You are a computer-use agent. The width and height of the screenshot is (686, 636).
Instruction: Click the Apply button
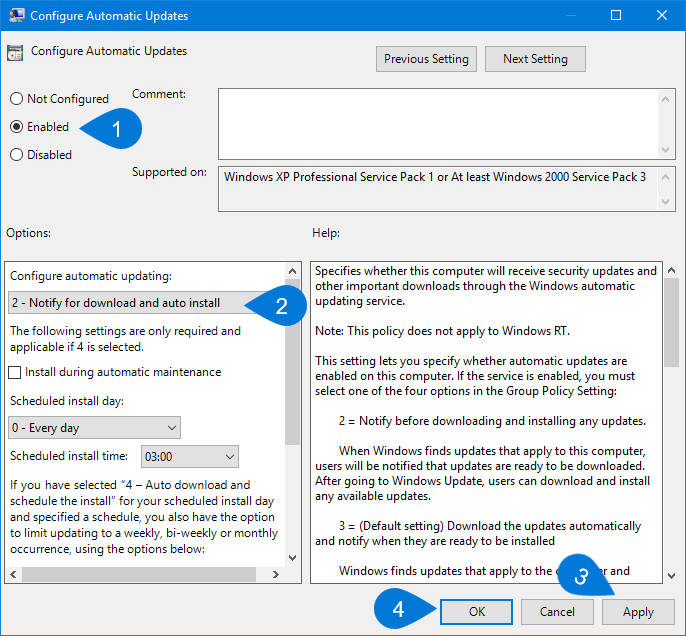(638, 612)
